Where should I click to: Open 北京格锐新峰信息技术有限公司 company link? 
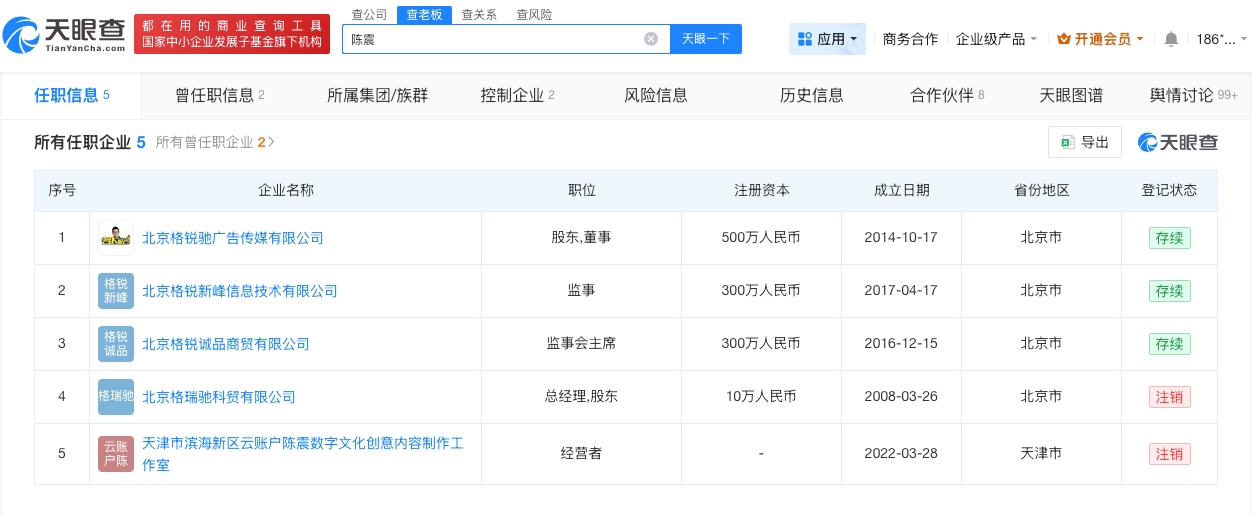coord(240,291)
